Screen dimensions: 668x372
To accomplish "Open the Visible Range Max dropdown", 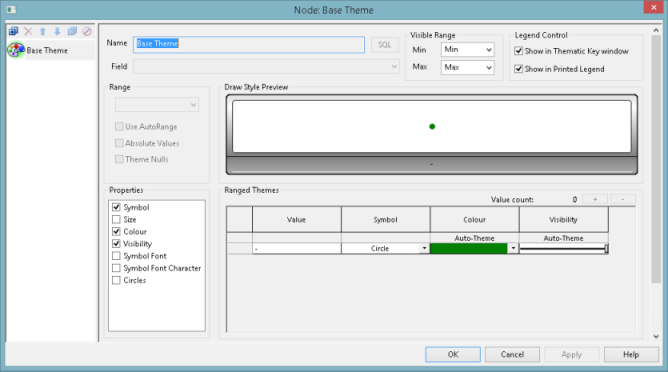I will [467, 67].
